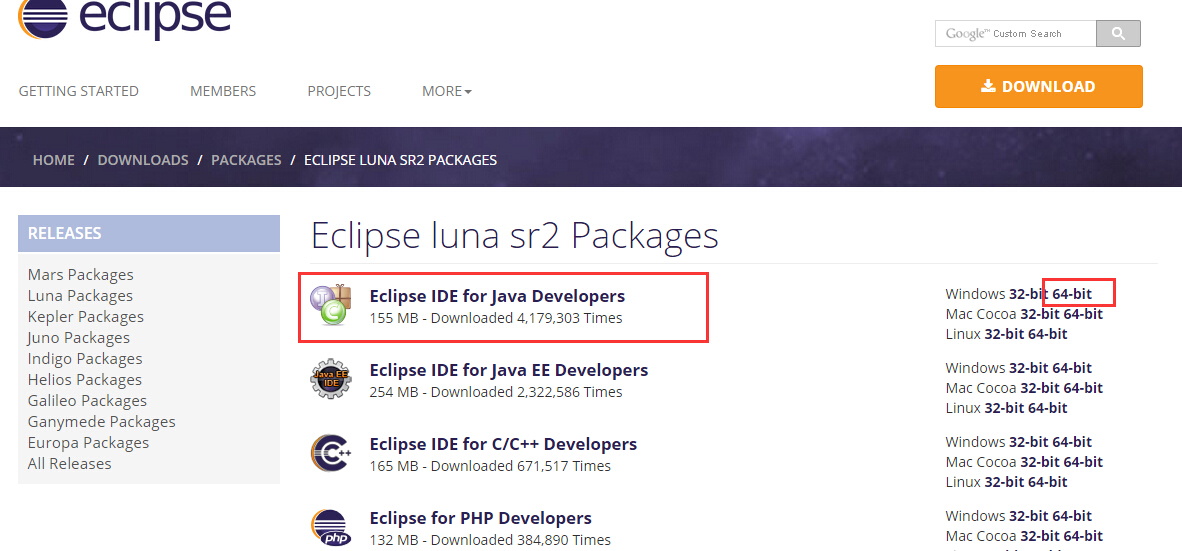Download Java Developers Windows 32-bit
Image resolution: width=1182 pixels, height=551 pixels.
click(x=1029, y=294)
